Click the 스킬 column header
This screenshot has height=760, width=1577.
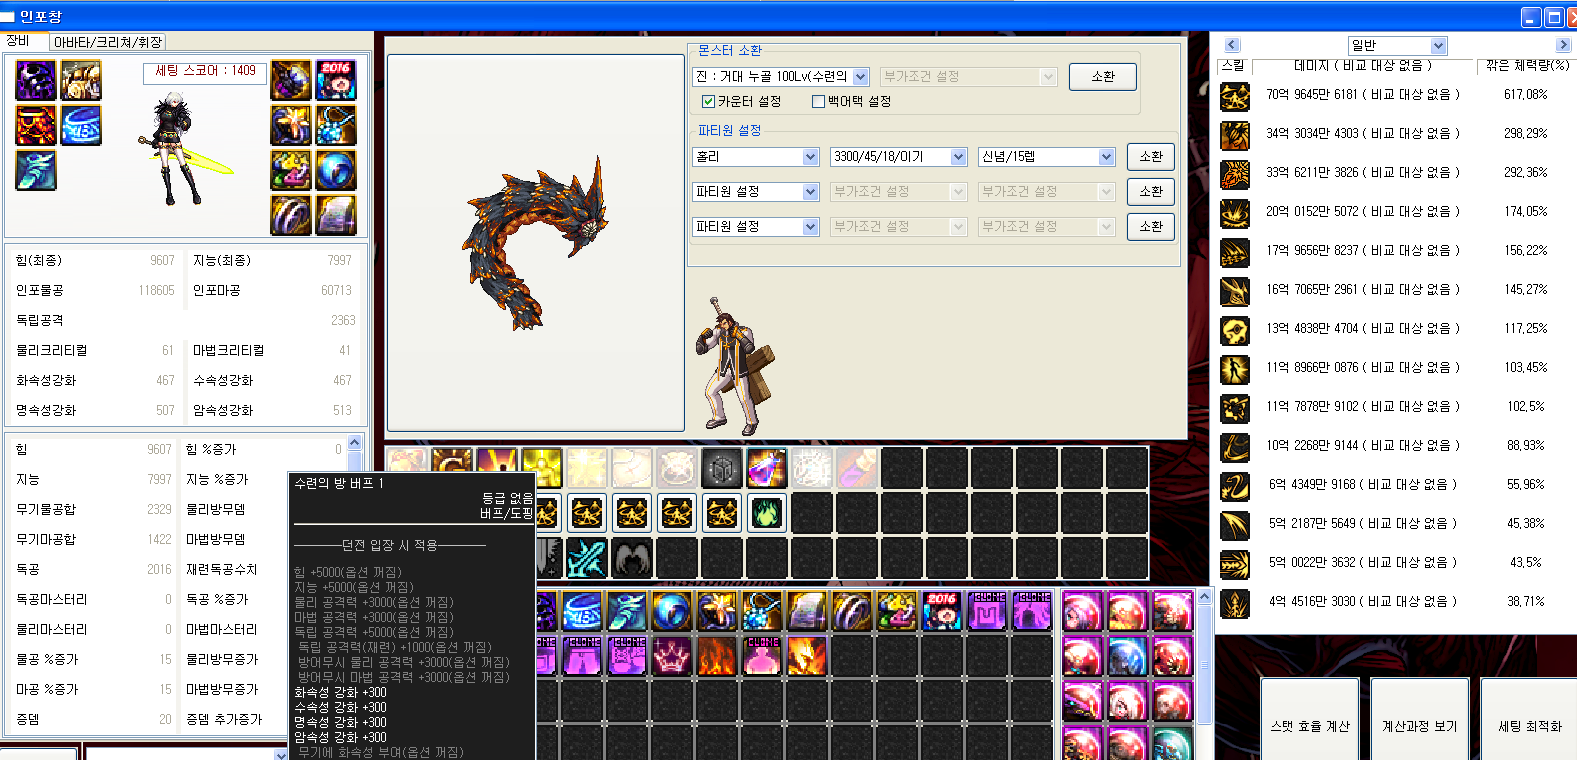[1234, 66]
